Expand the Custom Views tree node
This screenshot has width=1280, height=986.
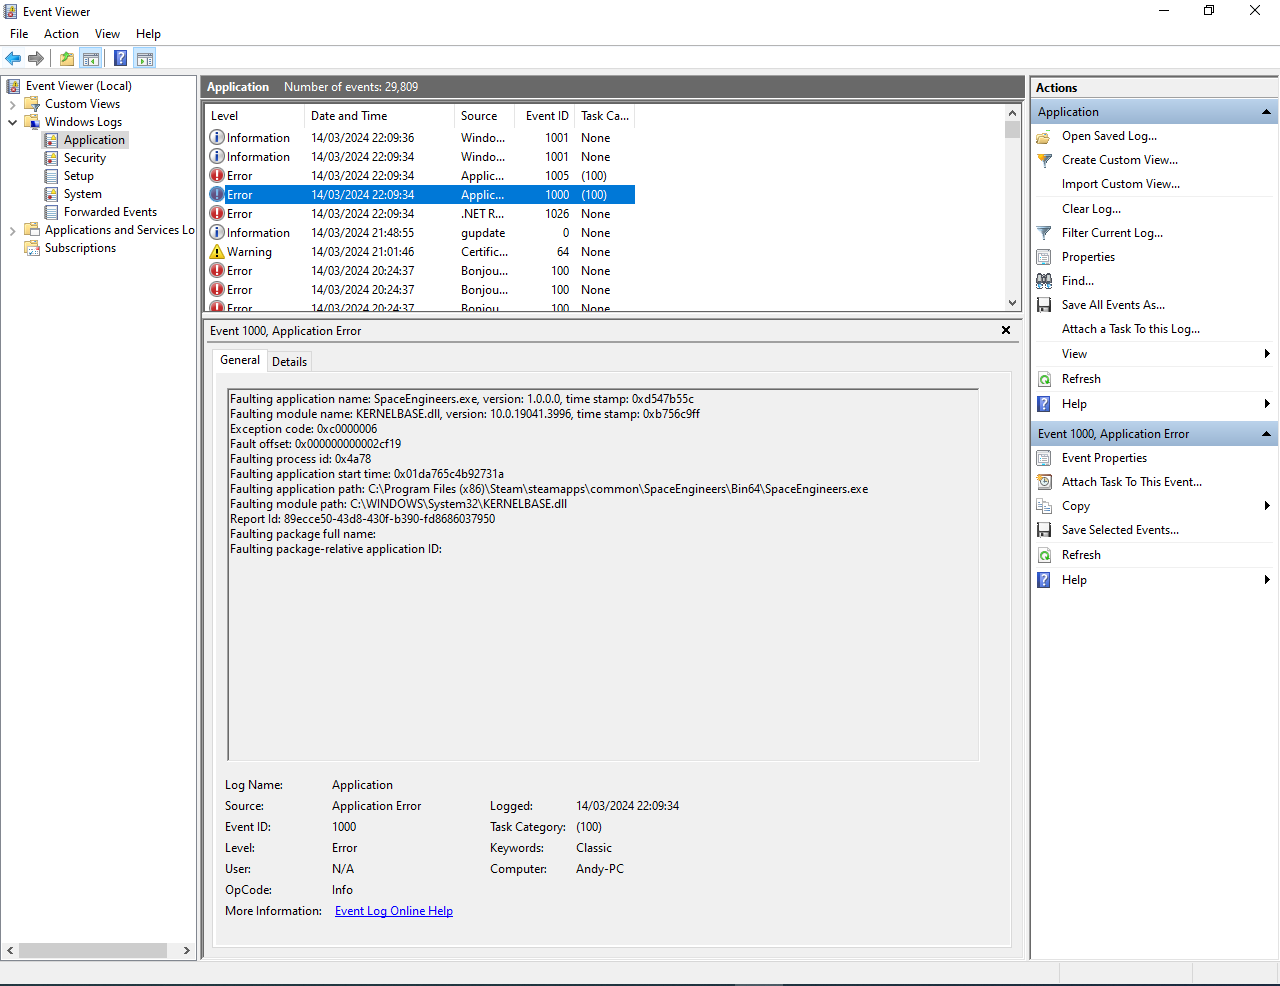[x=12, y=104]
